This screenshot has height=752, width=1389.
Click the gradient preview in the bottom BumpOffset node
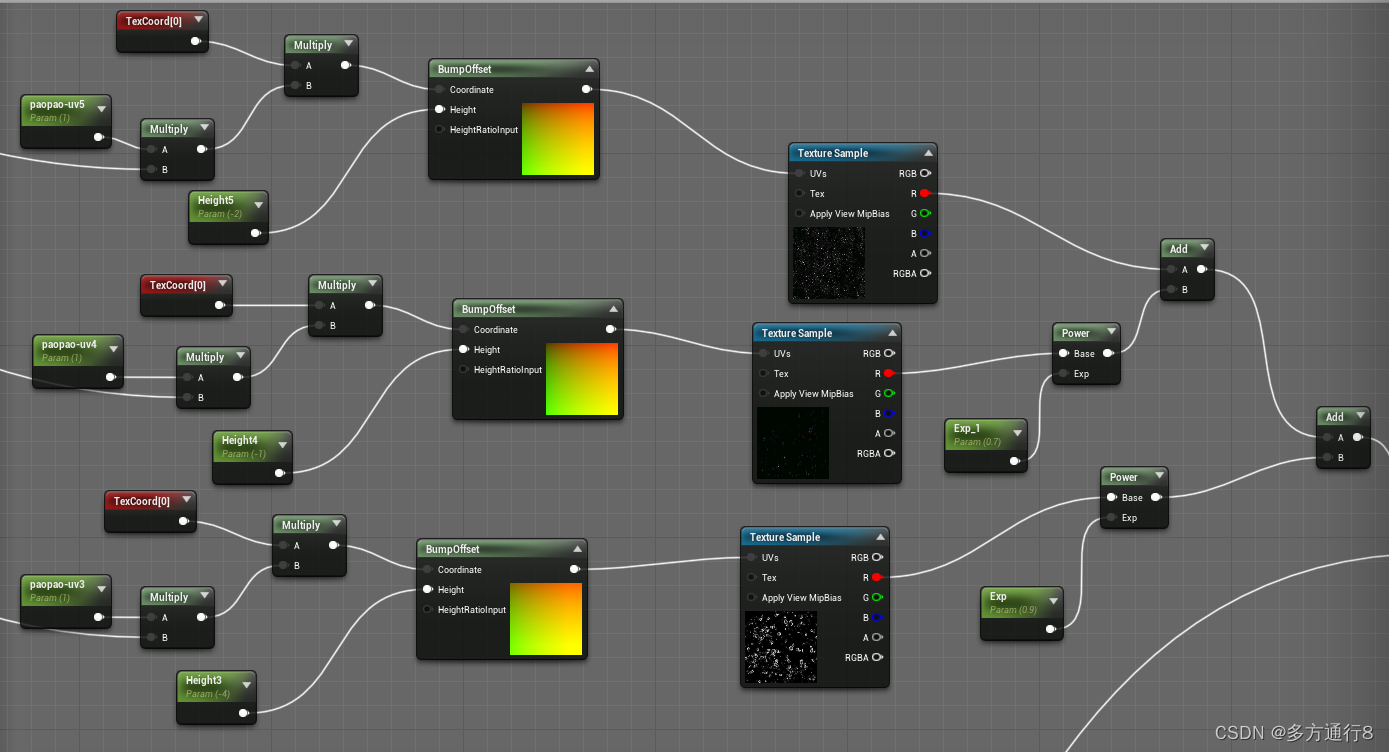[x=546, y=620]
